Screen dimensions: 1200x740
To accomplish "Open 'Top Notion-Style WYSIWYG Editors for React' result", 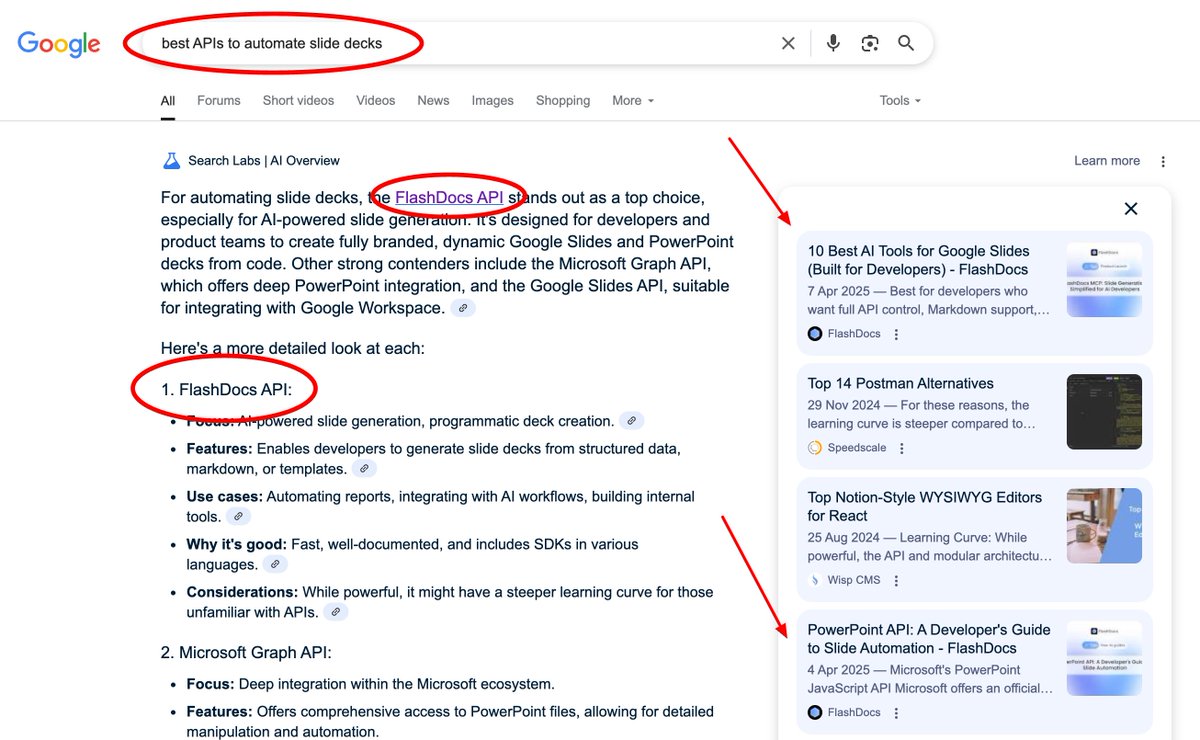I will 925,506.
